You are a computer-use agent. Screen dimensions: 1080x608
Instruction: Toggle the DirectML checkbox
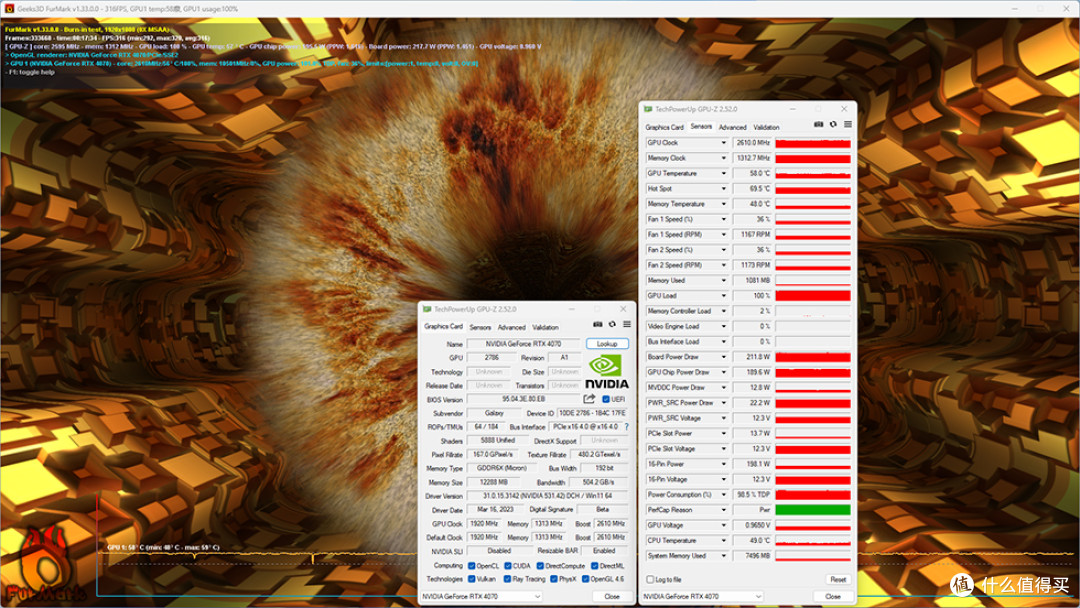[x=594, y=566]
